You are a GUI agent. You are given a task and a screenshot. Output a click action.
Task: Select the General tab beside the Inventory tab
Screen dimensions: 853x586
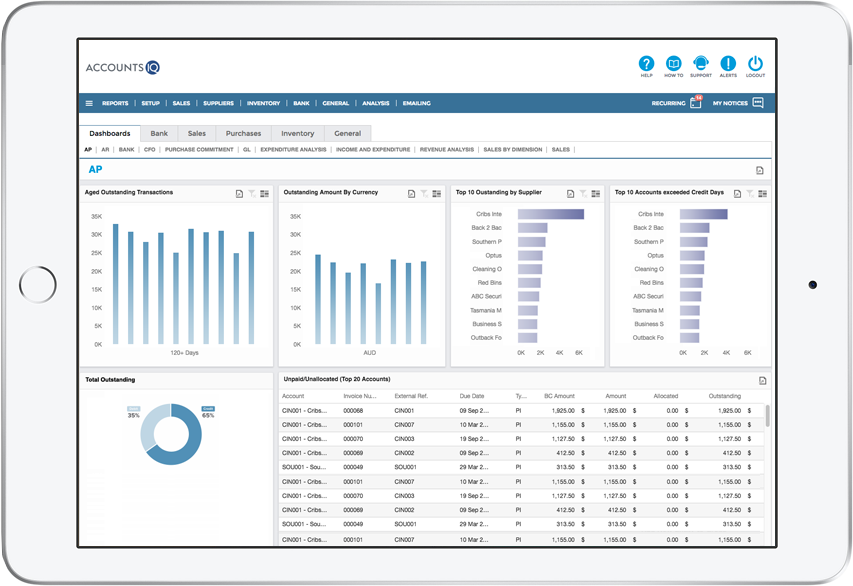click(348, 133)
